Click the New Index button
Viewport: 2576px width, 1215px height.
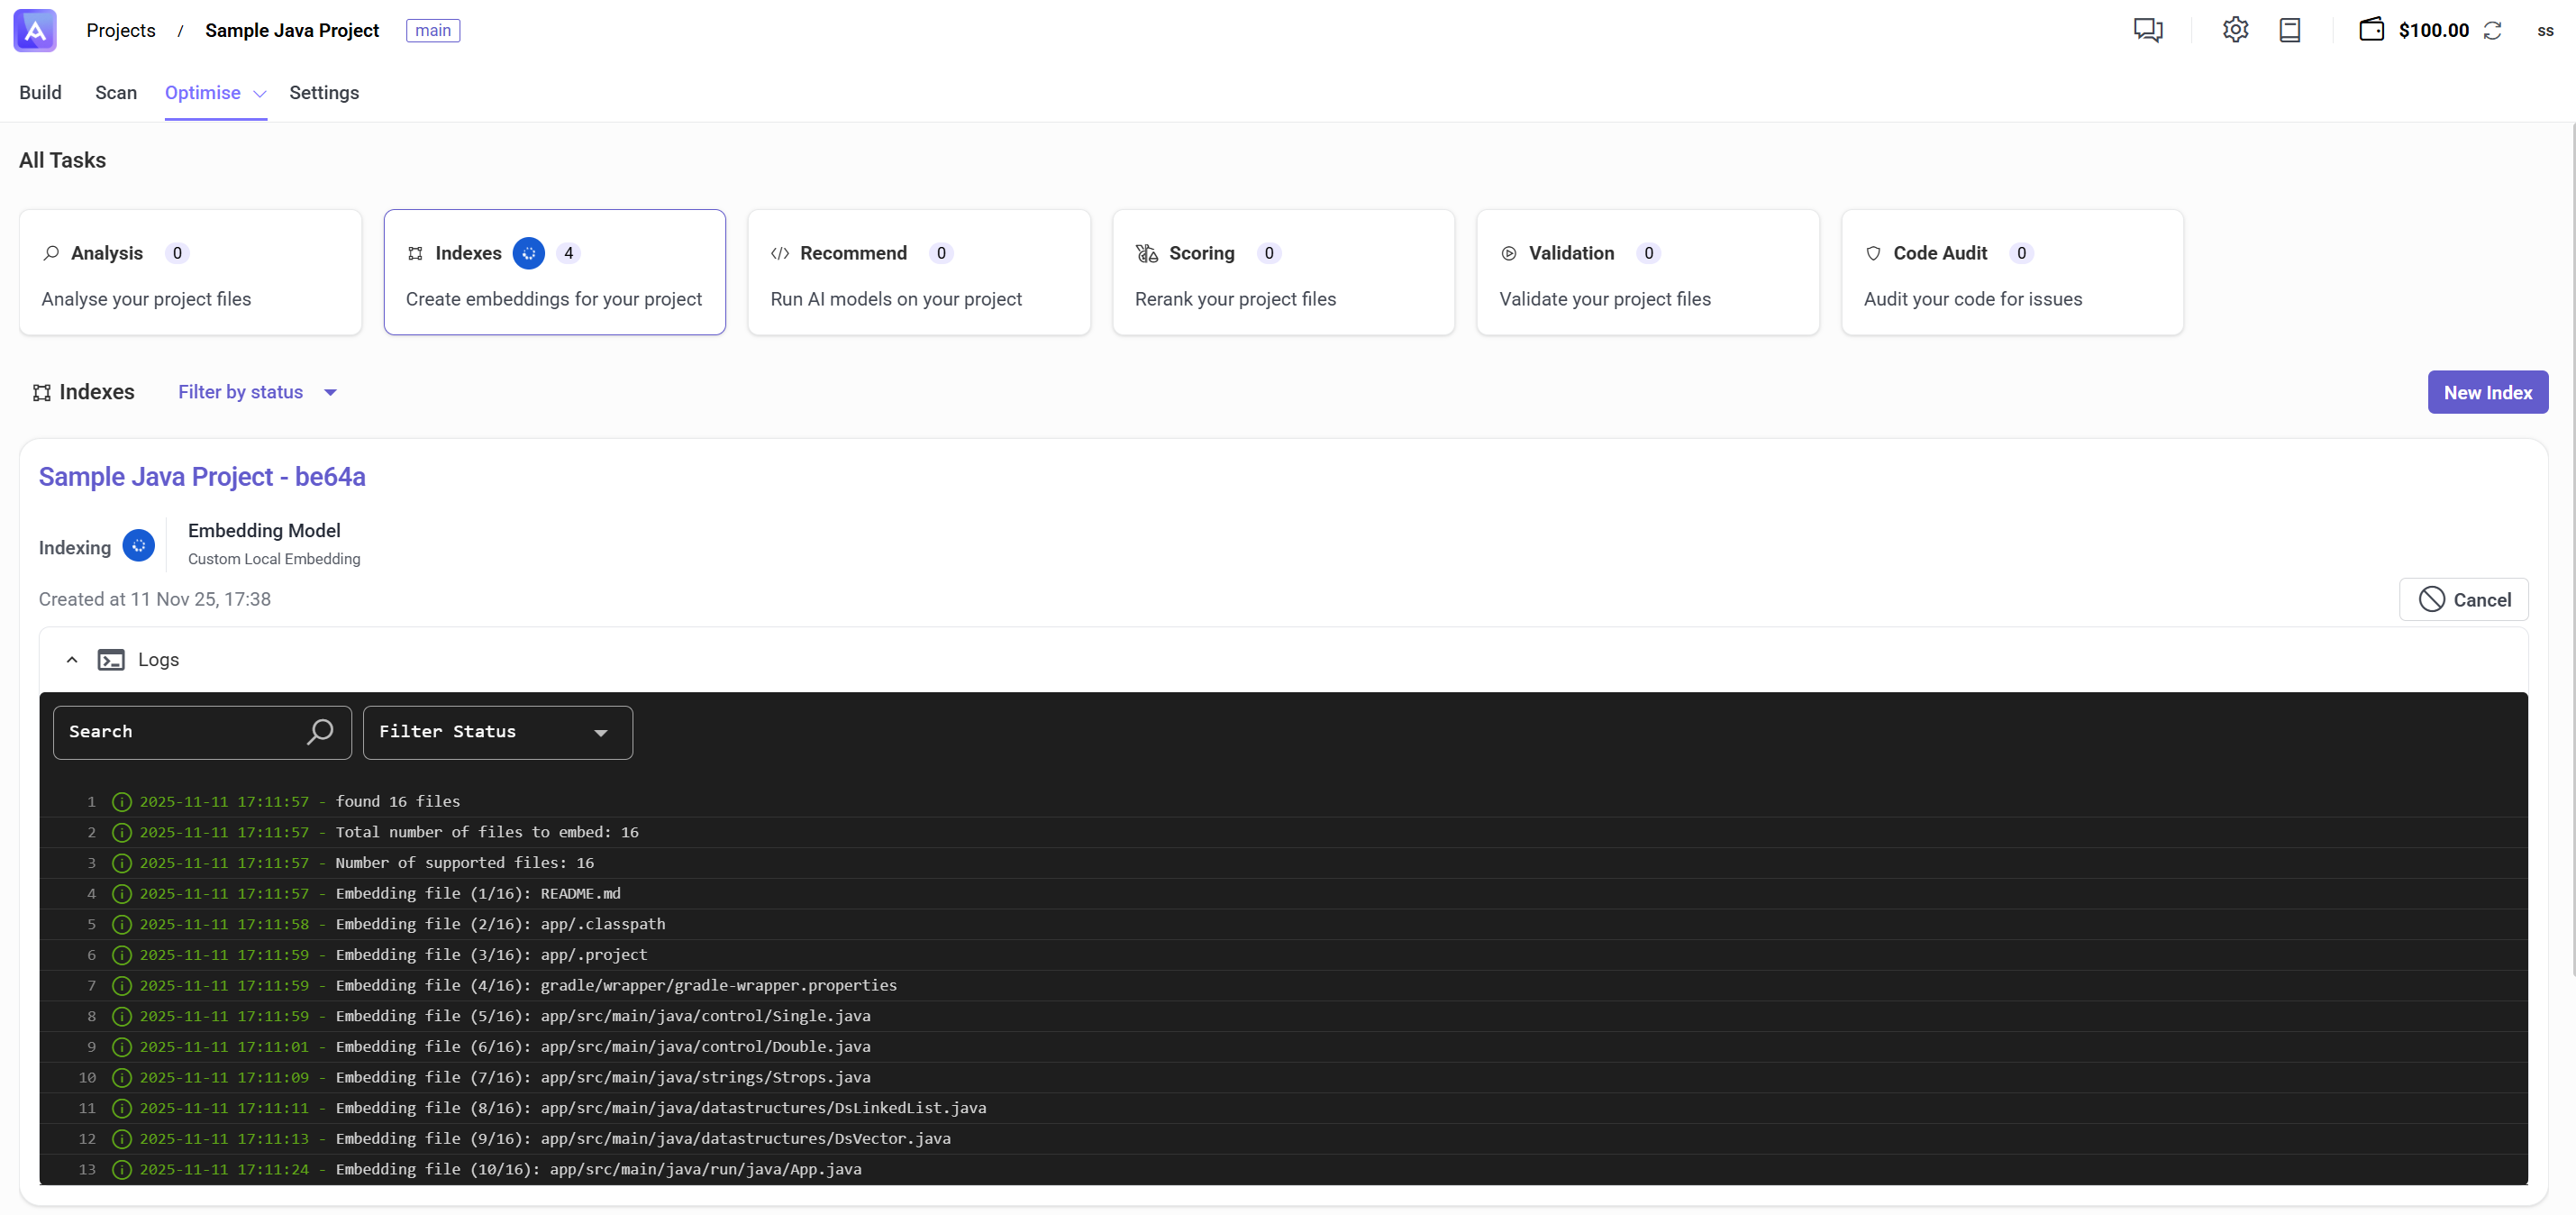(x=2487, y=392)
